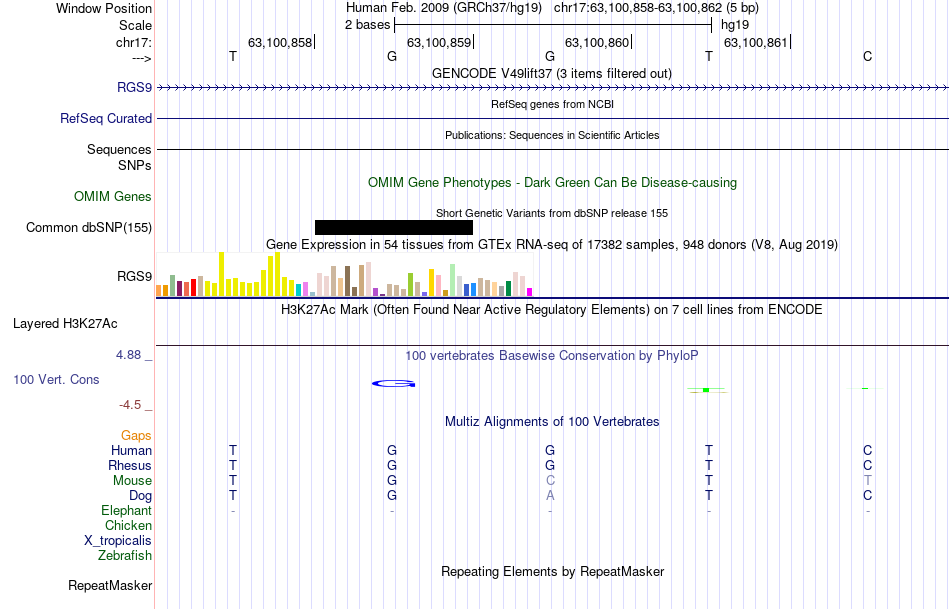This screenshot has width=950, height=609.
Task: Click the -4.5 lower conservation scale value
Action: 130,405
